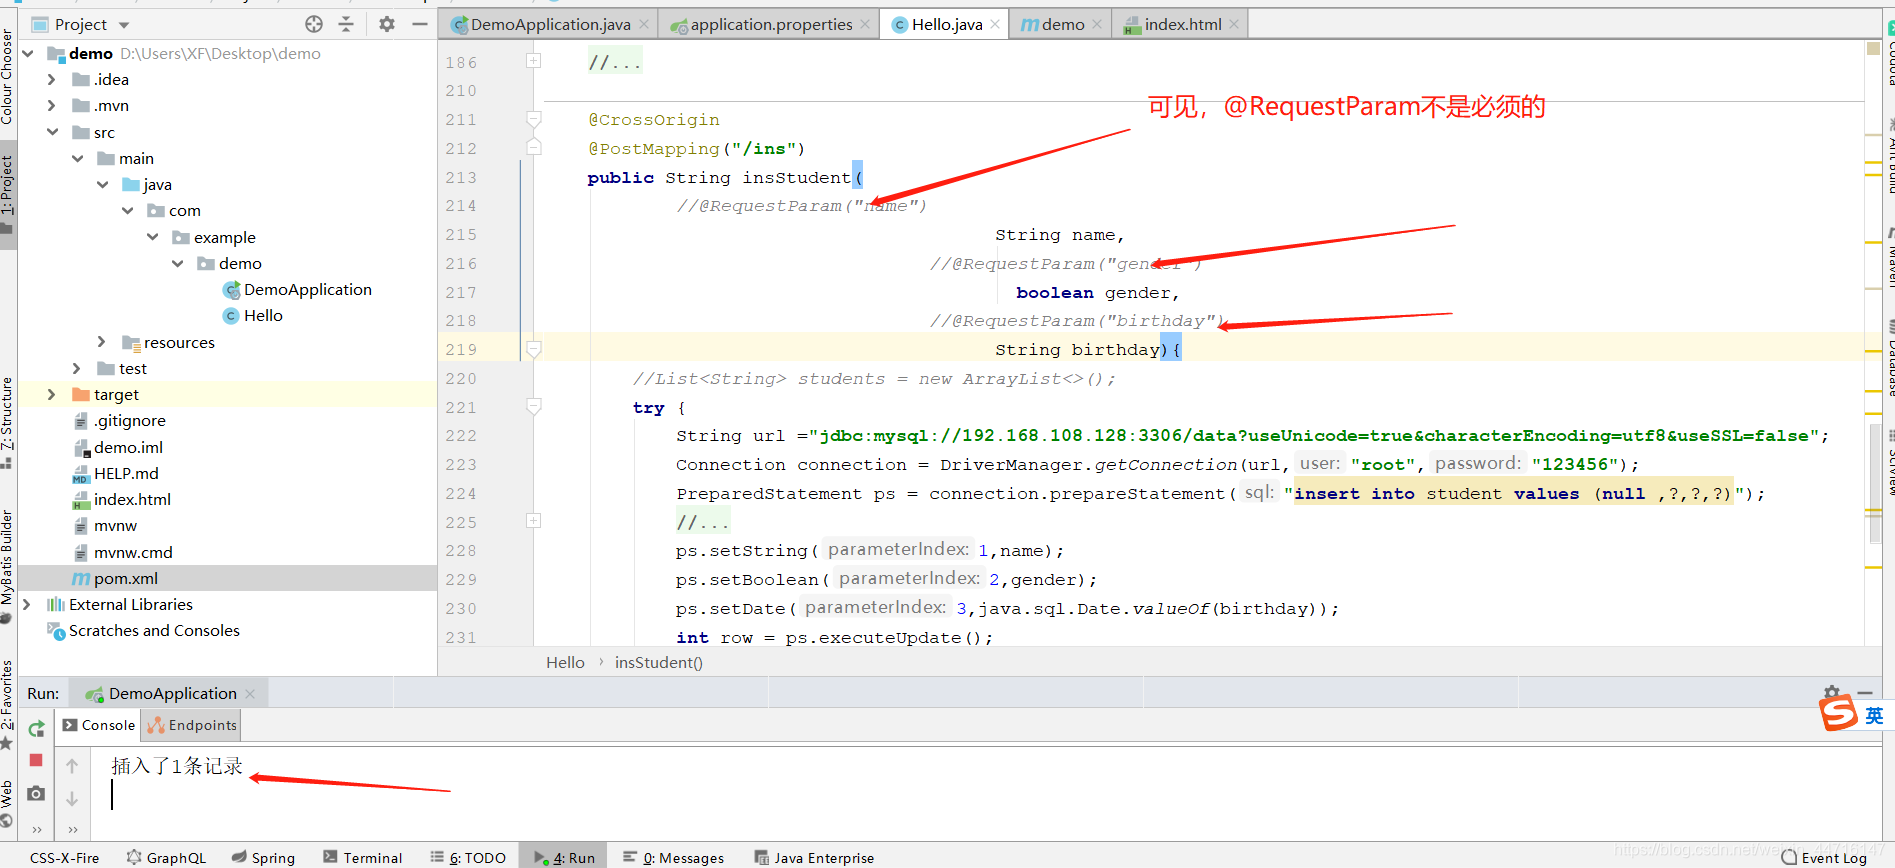Open Java Enterprise tool window

click(814, 858)
